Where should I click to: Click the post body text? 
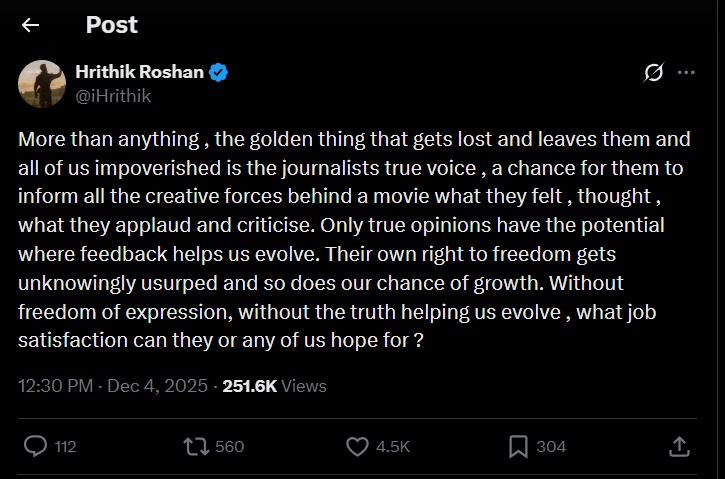point(340,240)
